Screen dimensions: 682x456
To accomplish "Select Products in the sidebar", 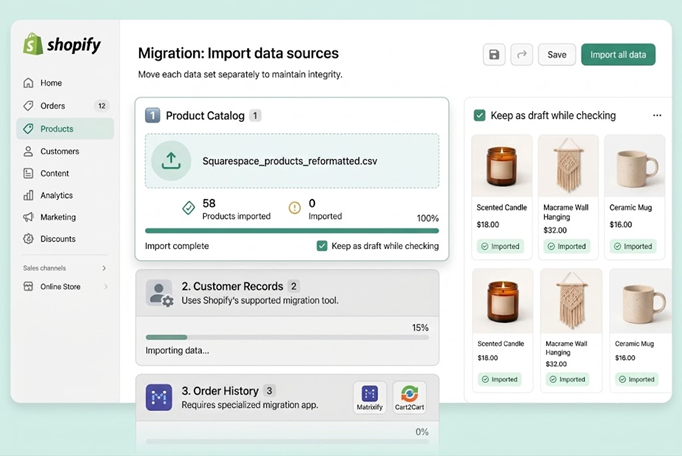I will click(65, 129).
